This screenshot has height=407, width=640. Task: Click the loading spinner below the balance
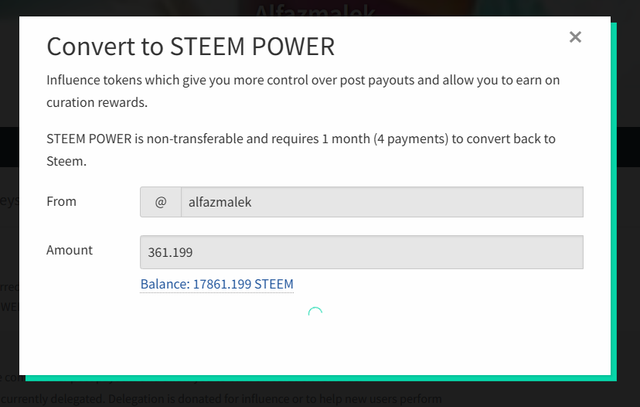click(x=315, y=314)
